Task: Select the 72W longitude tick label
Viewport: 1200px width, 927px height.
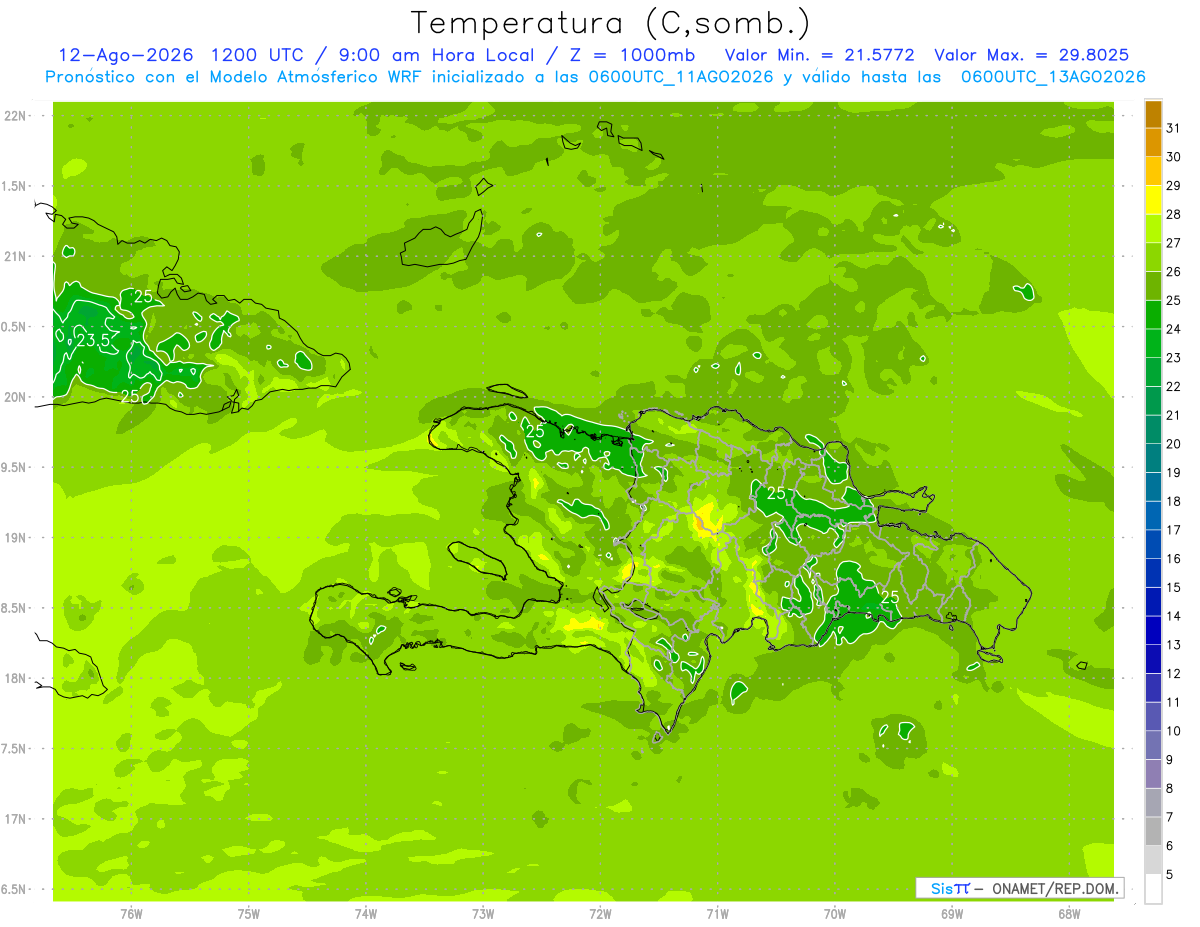Action: coord(600,914)
